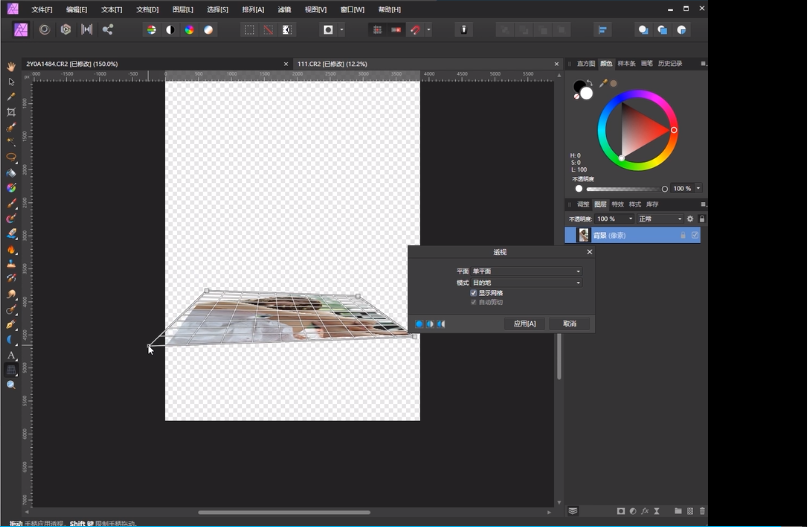Toggle Quick Mask button in toolbar
This screenshot has width=808, height=527.
pyautogui.click(x=328, y=30)
